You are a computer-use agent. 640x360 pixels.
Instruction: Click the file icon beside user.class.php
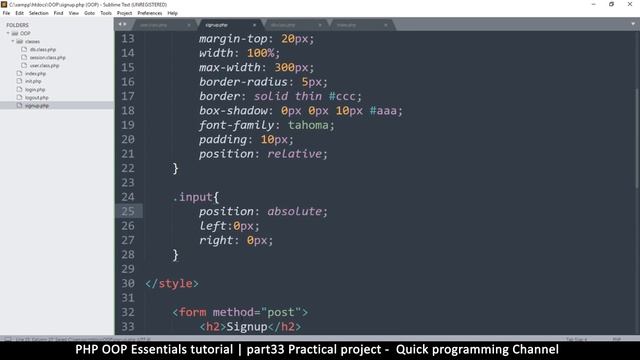click(x=24, y=65)
